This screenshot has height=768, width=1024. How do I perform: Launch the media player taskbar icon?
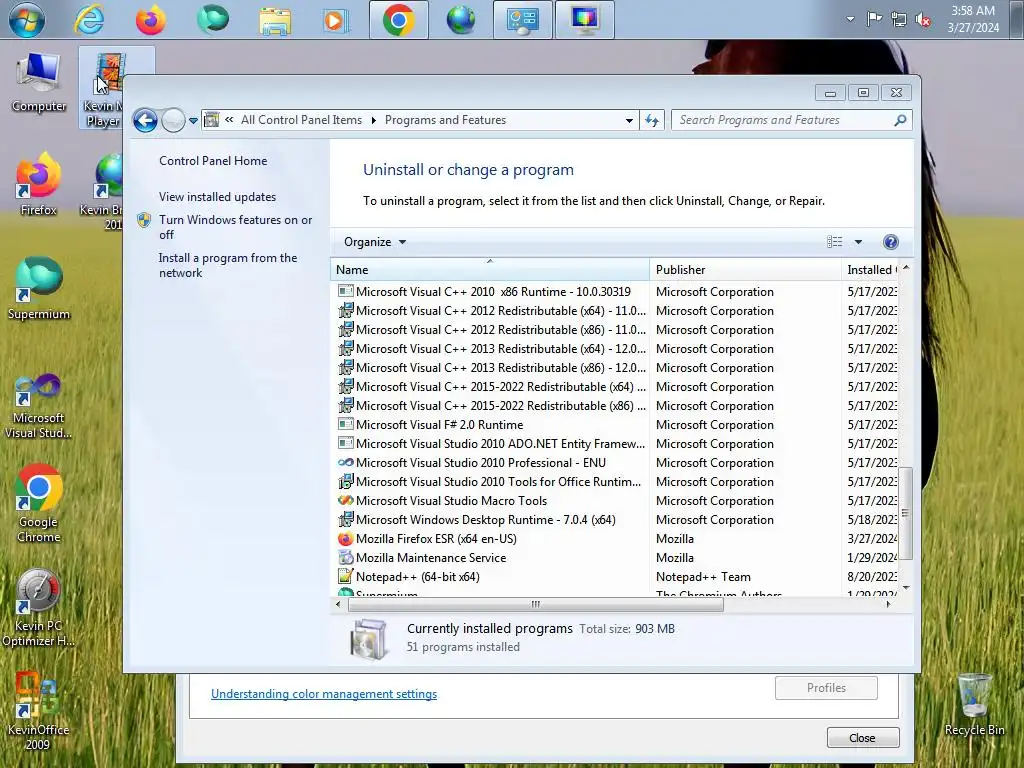pos(336,20)
